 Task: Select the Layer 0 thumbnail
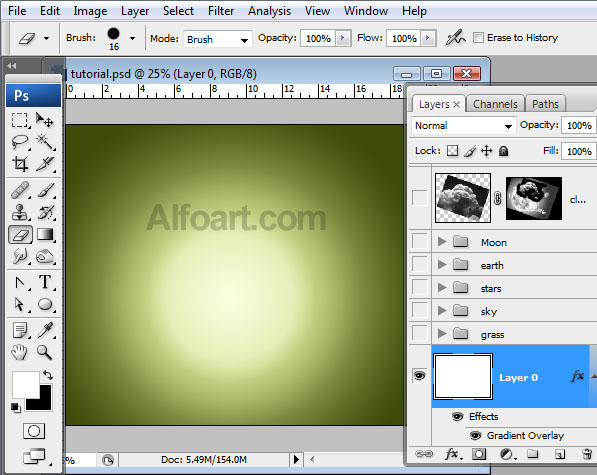tap(463, 377)
